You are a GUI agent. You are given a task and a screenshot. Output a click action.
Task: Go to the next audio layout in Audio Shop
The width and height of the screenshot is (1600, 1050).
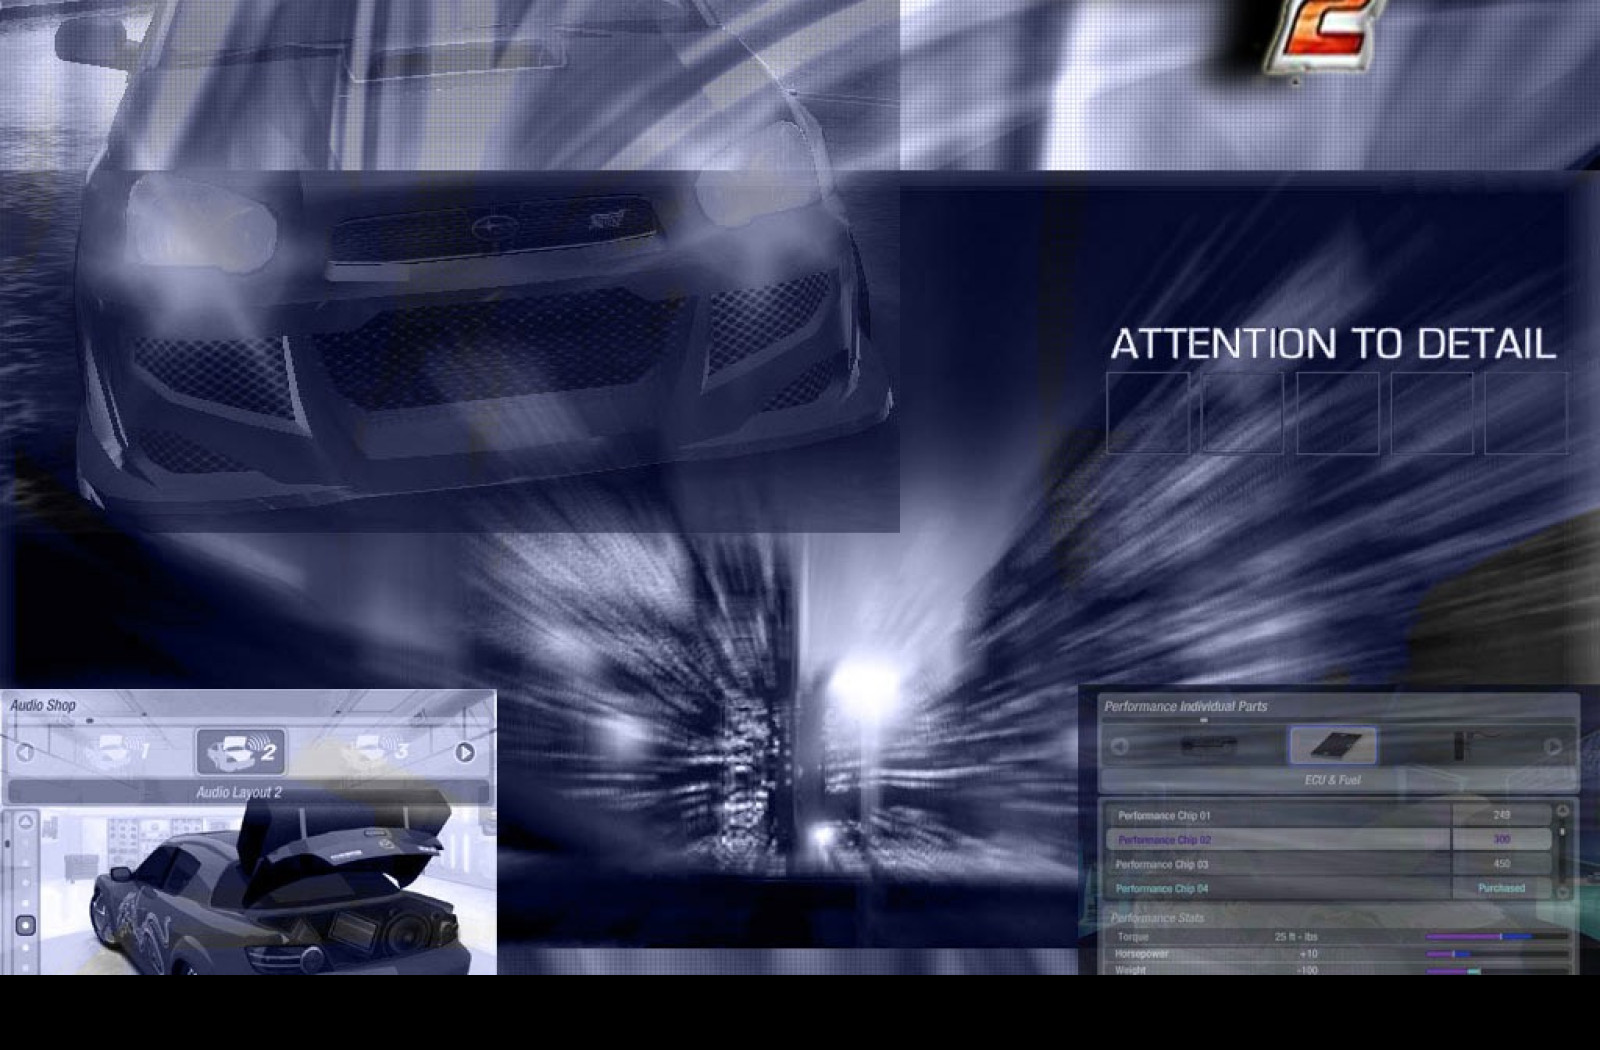point(465,752)
